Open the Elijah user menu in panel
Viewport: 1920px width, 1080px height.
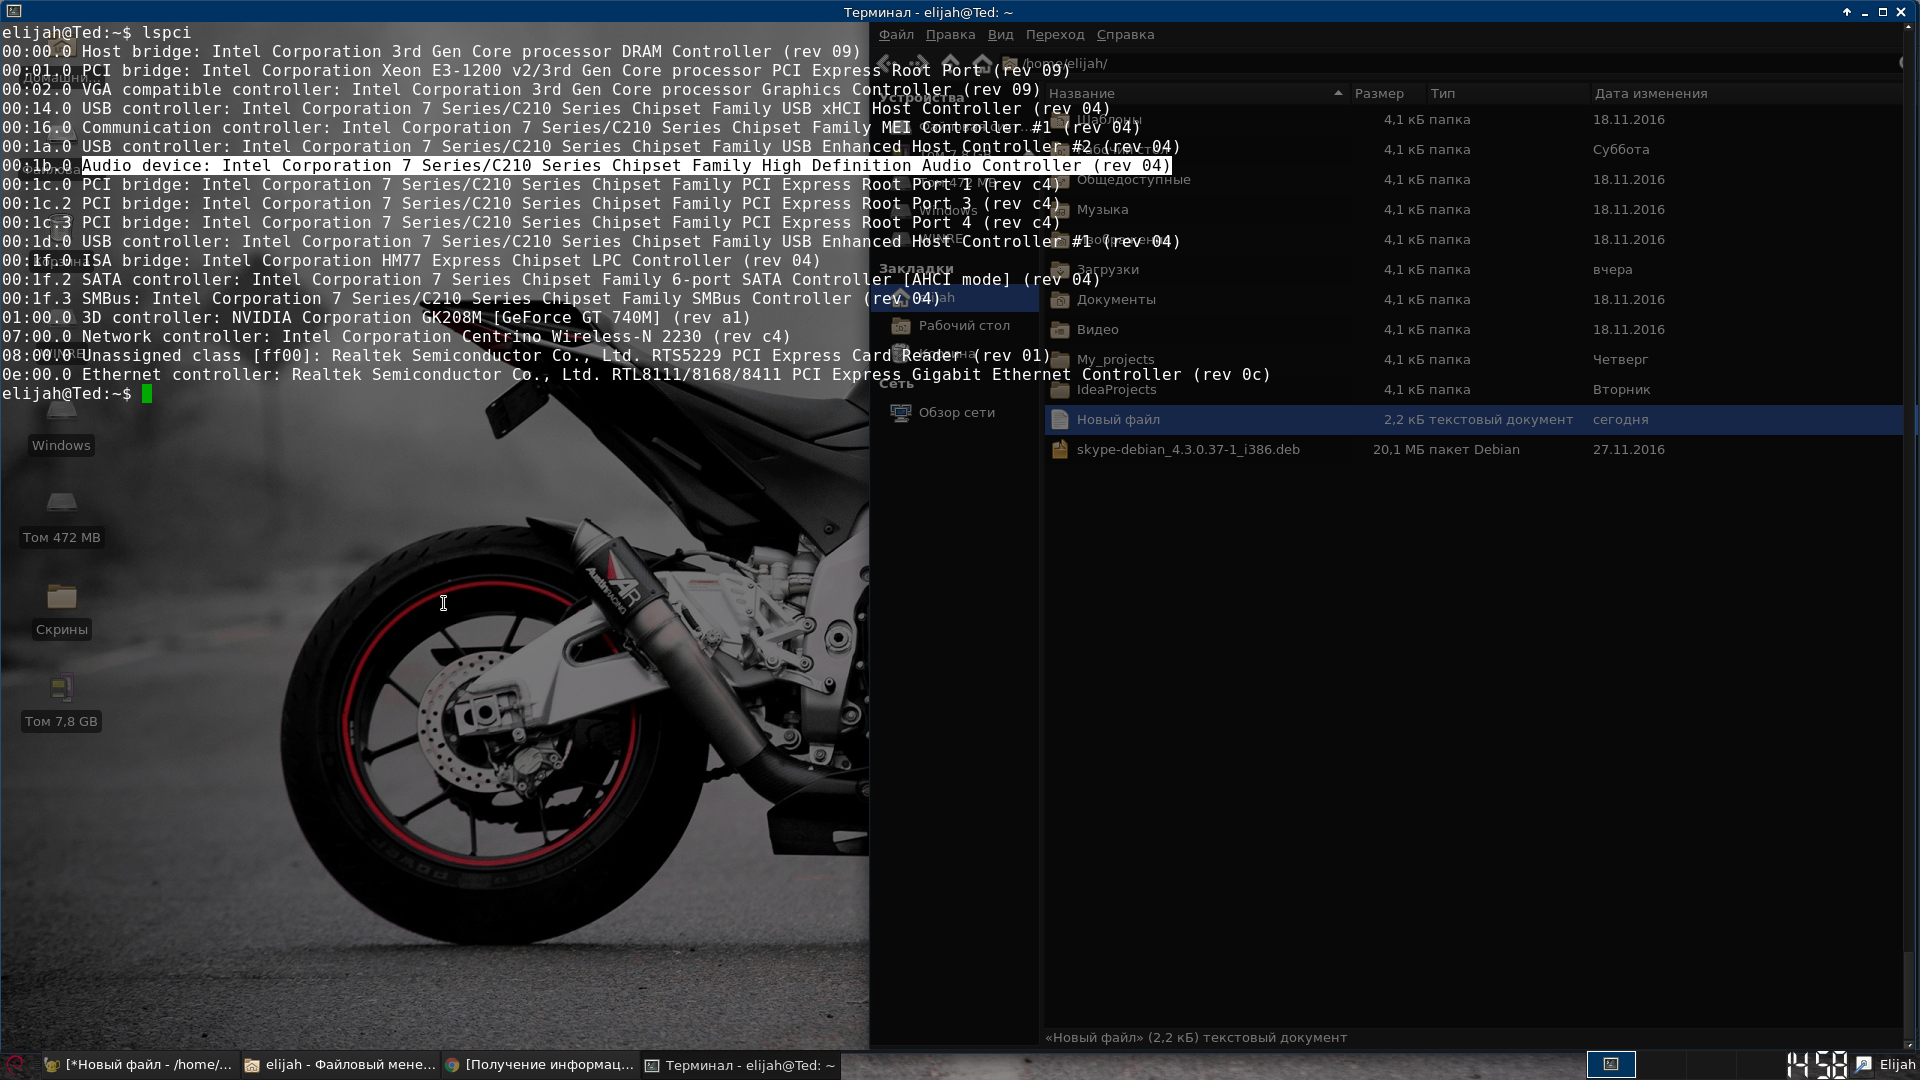1897,1064
